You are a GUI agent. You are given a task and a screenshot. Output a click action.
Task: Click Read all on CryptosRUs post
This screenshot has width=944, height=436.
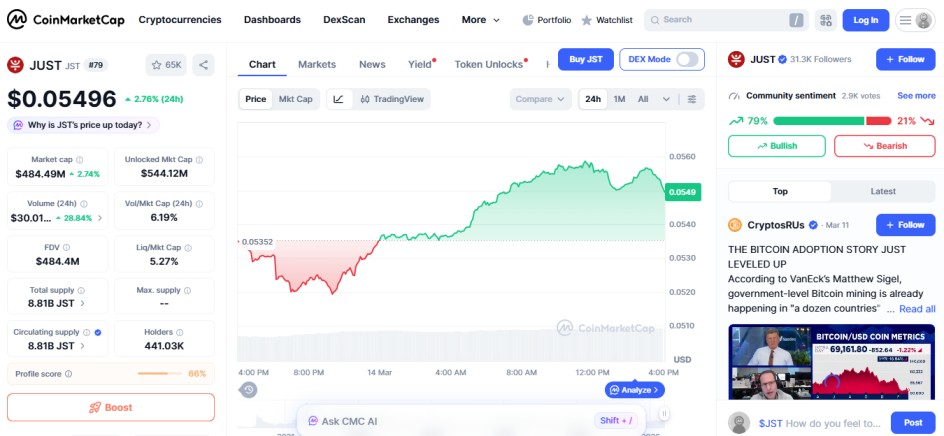click(918, 309)
